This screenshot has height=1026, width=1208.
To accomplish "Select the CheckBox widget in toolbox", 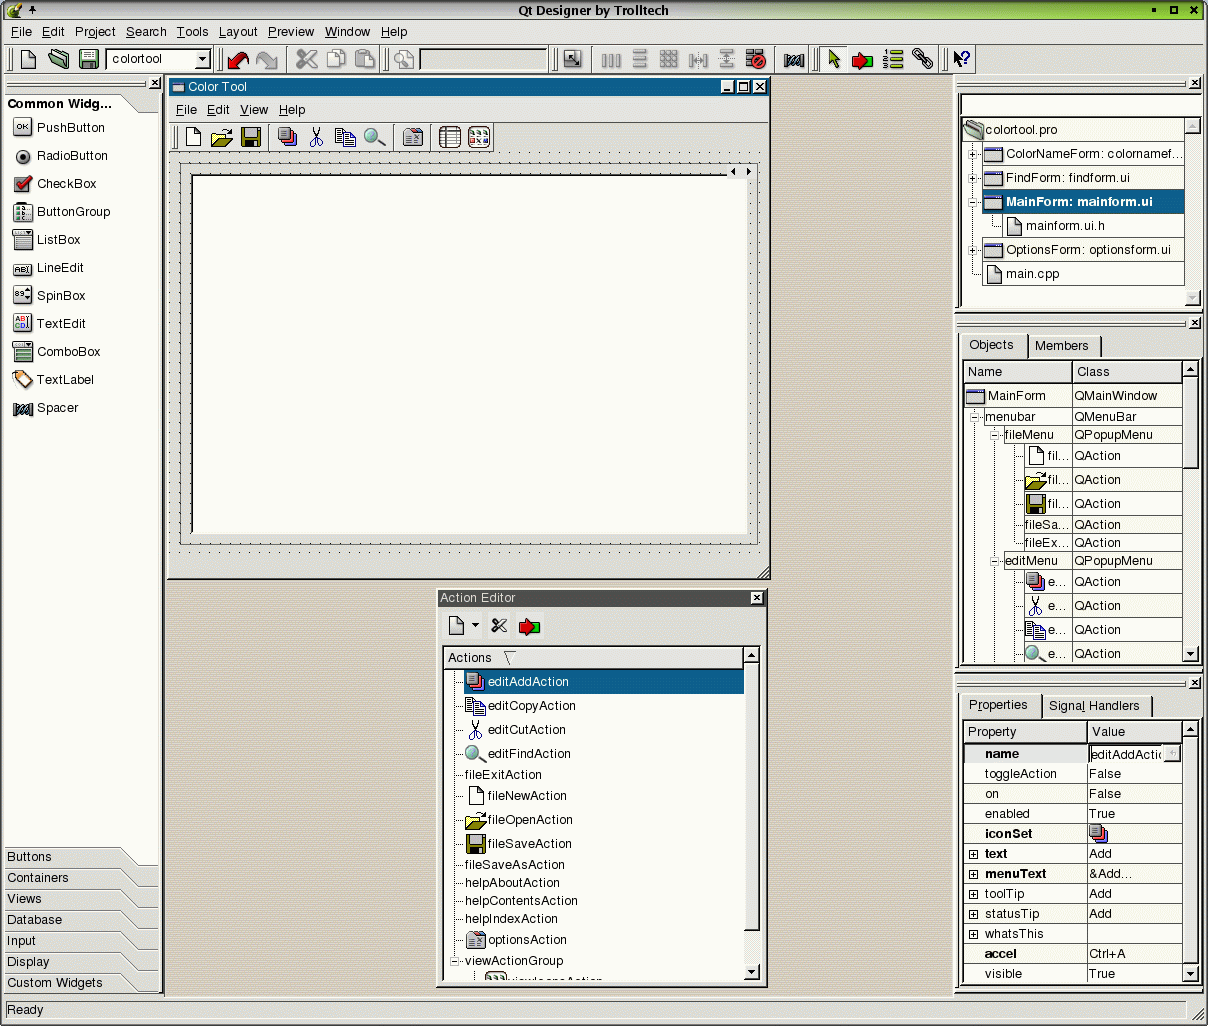I will [x=66, y=184].
